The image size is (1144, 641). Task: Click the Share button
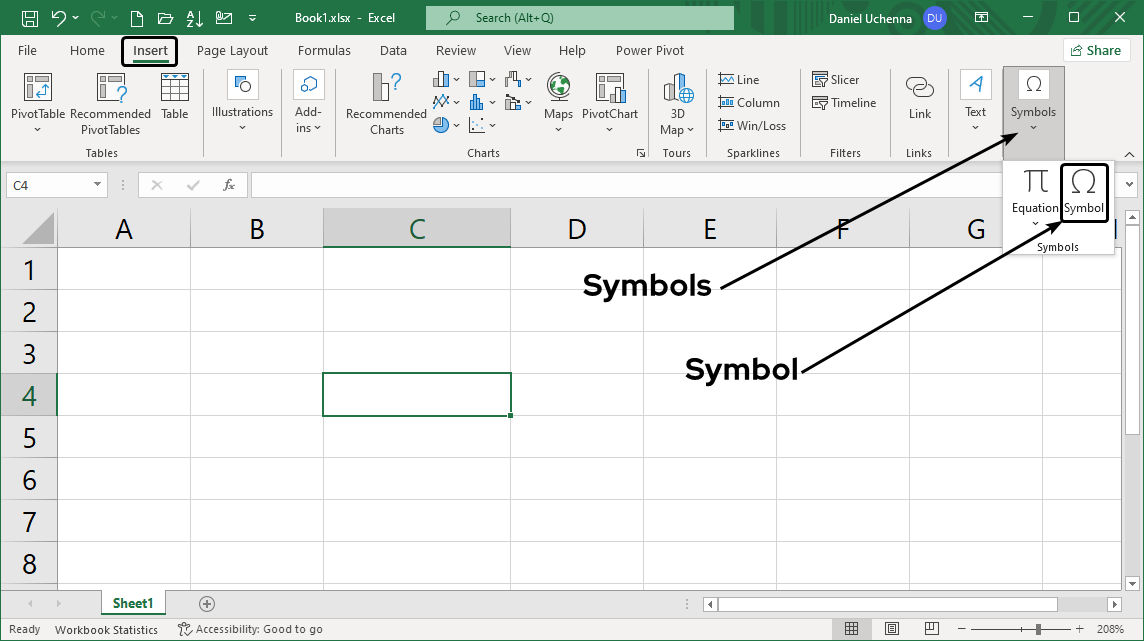coord(1096,49)
